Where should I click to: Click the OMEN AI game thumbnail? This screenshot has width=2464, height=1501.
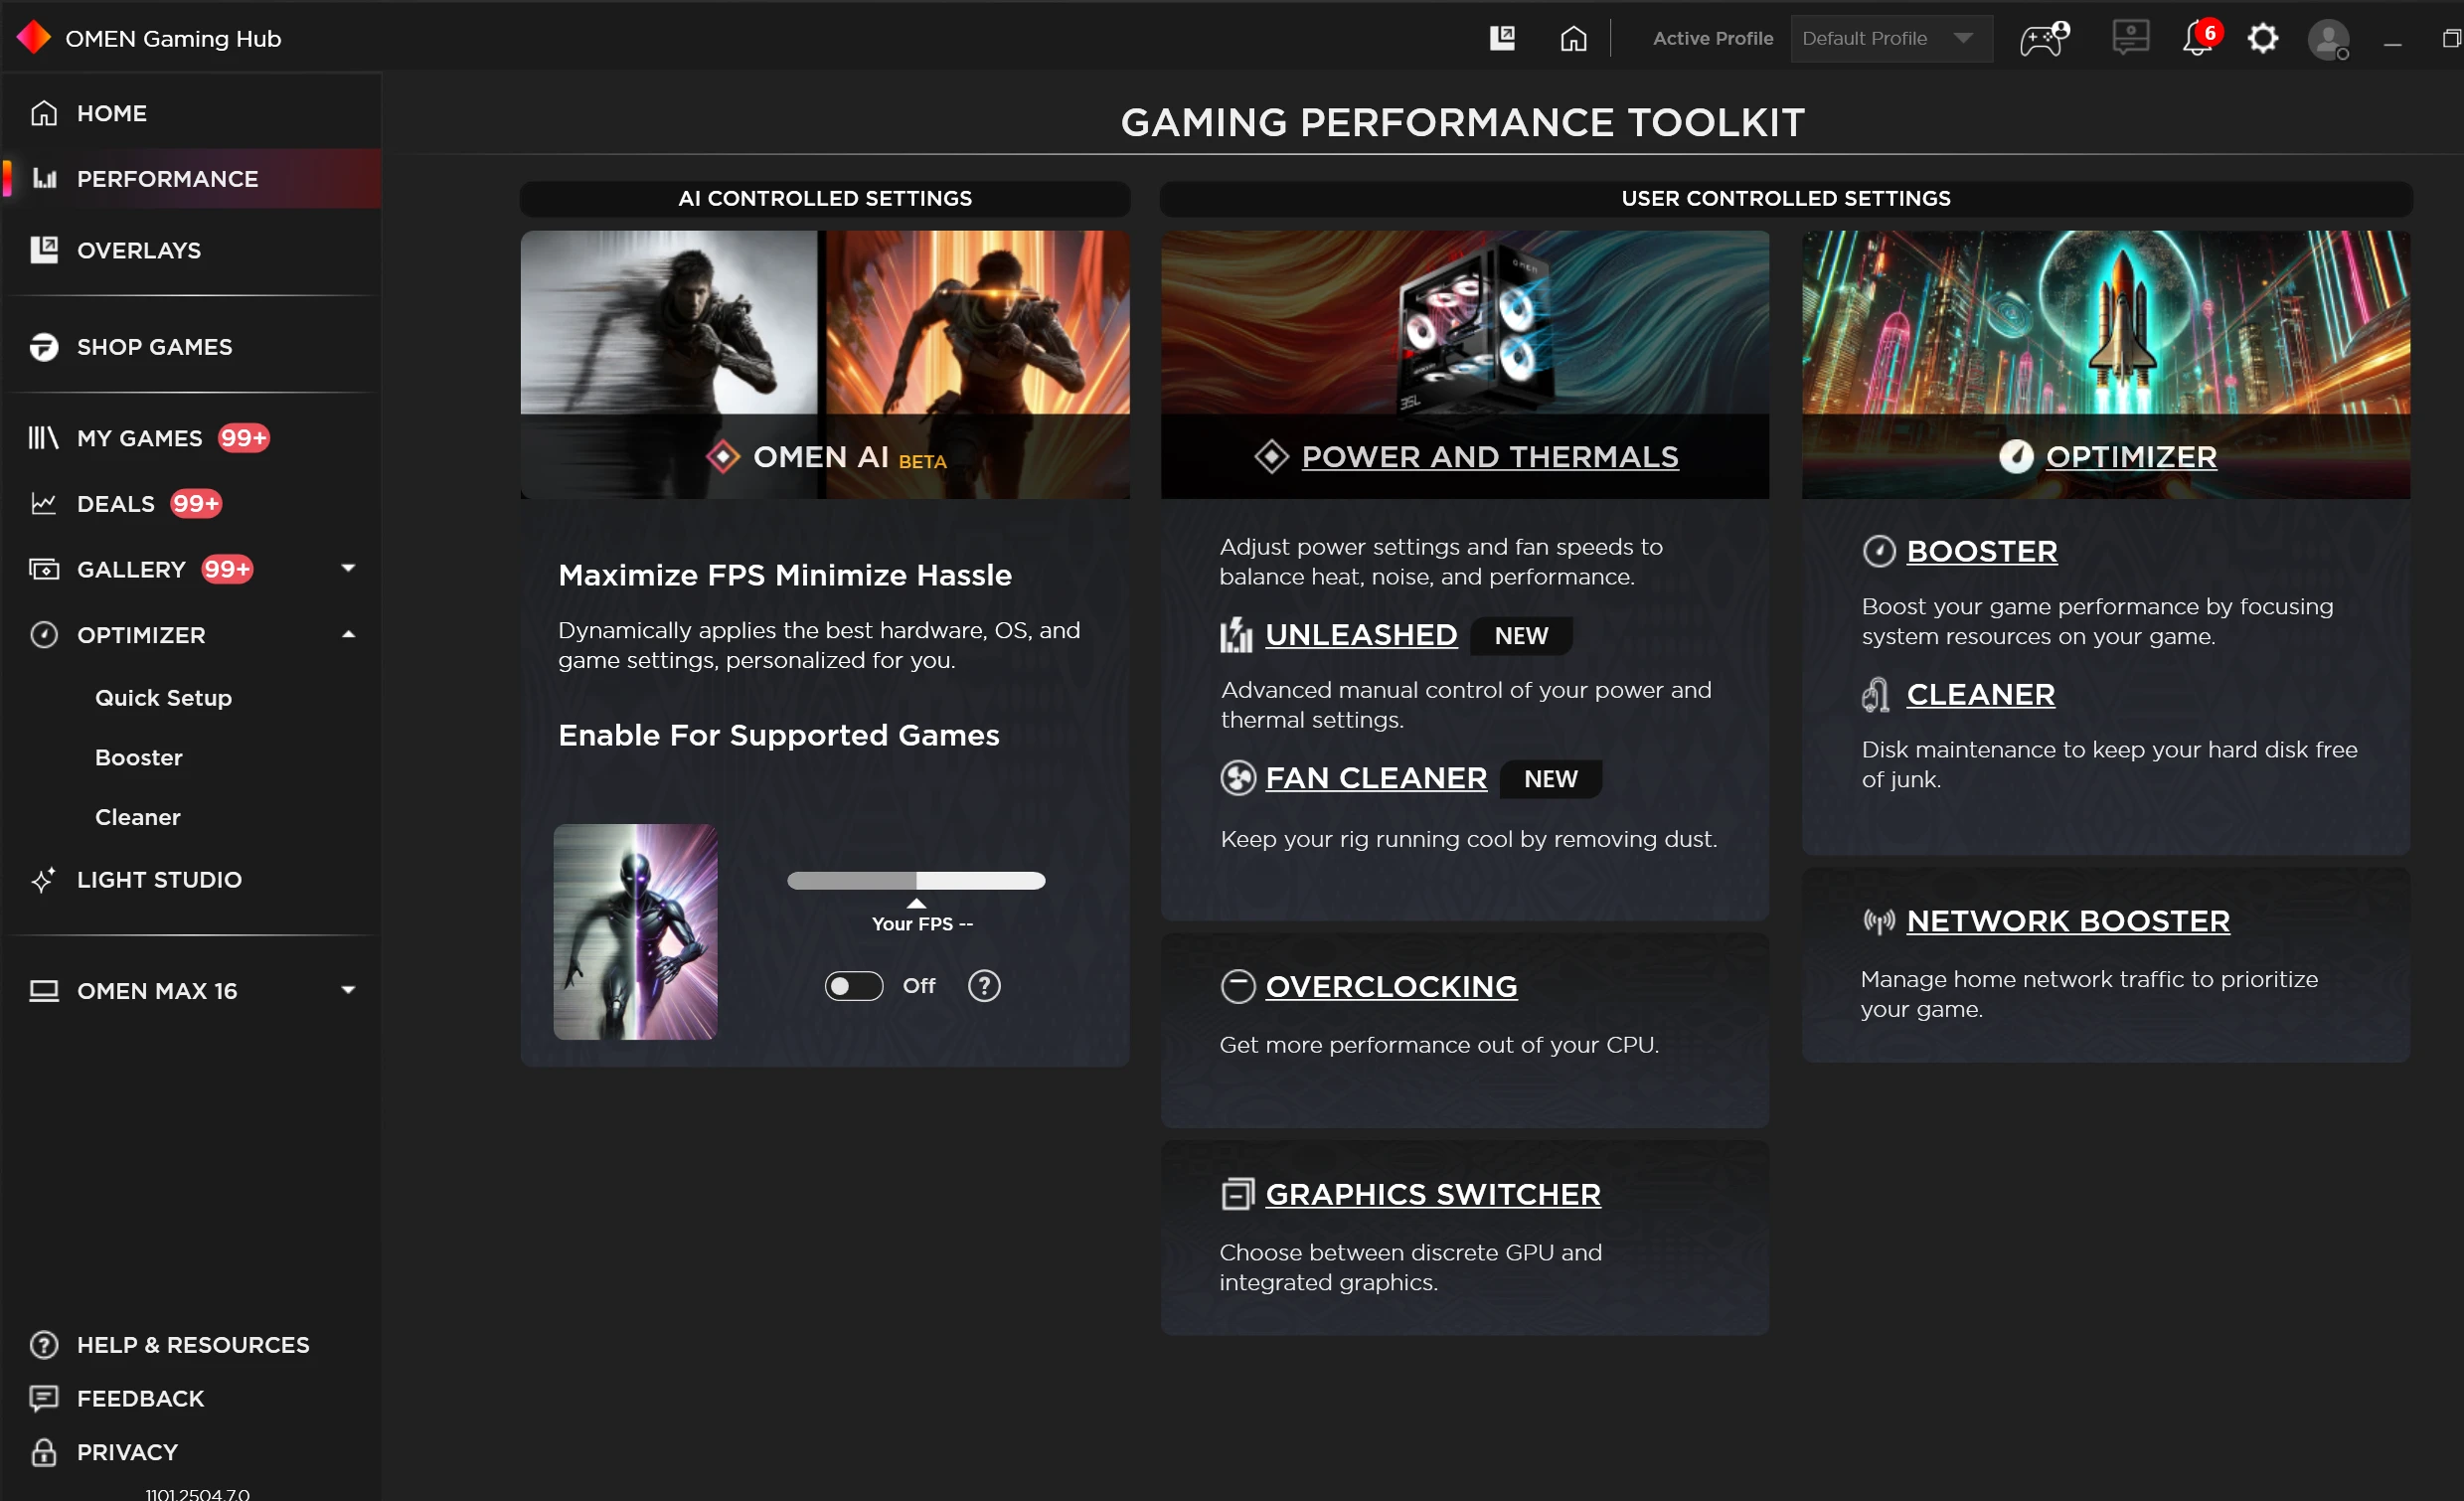635,932
